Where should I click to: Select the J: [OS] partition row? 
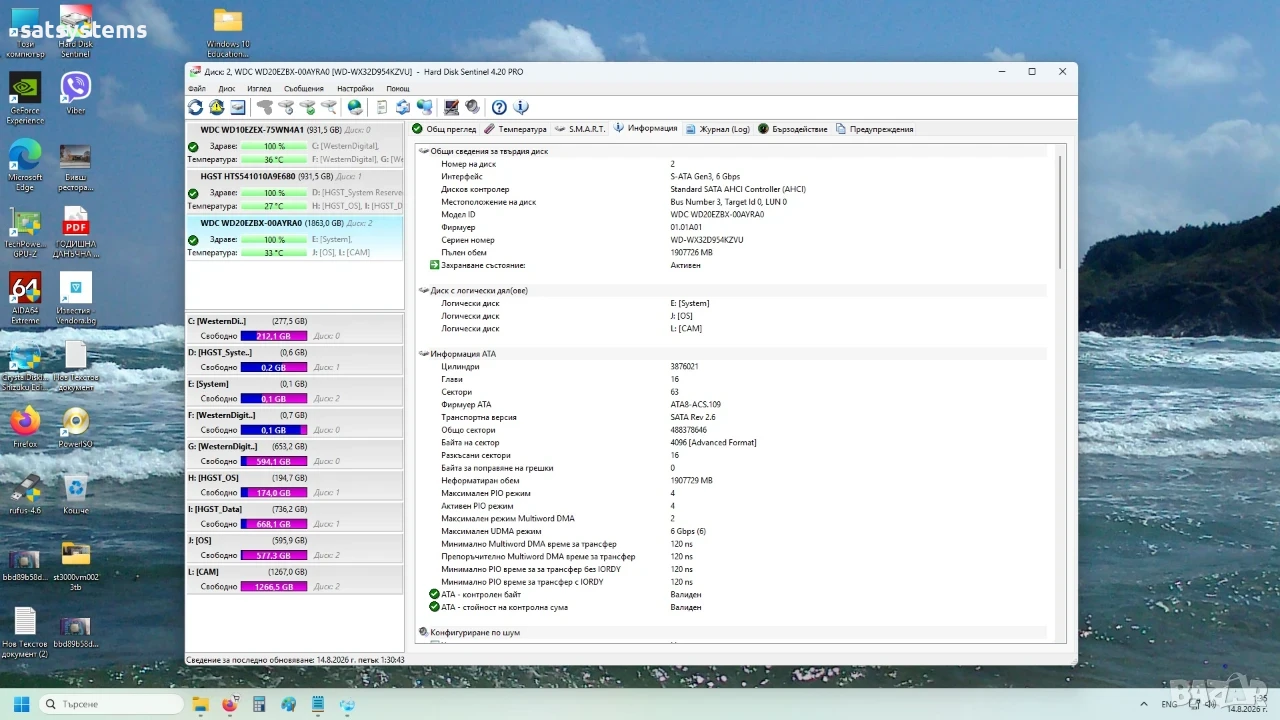(x=295, y=547)
